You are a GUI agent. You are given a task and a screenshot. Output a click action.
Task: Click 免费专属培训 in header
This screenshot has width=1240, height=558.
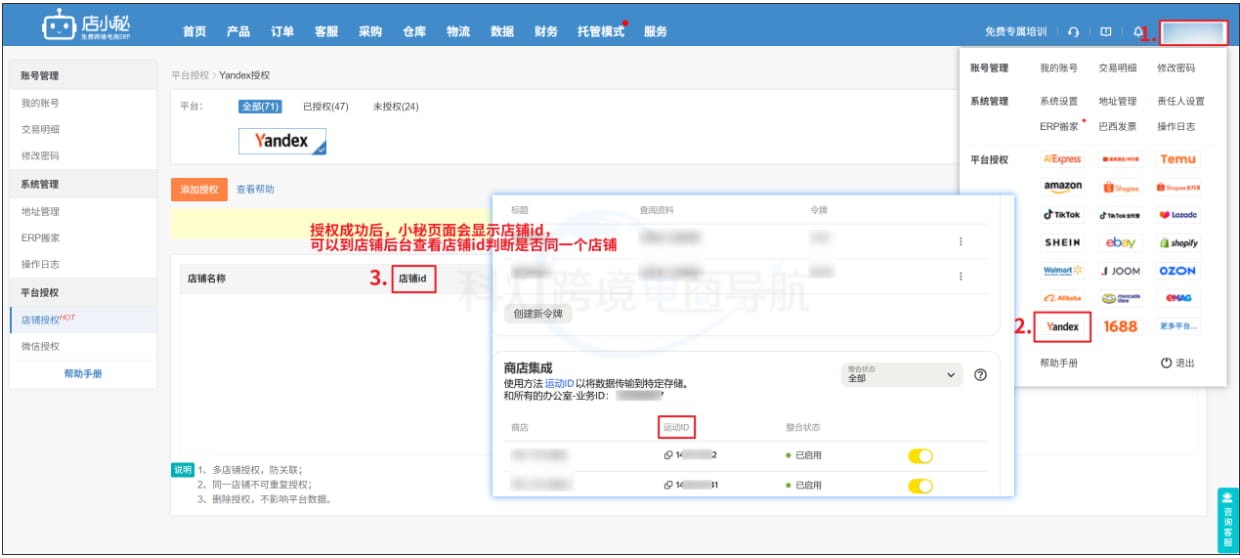[1015, 32]
